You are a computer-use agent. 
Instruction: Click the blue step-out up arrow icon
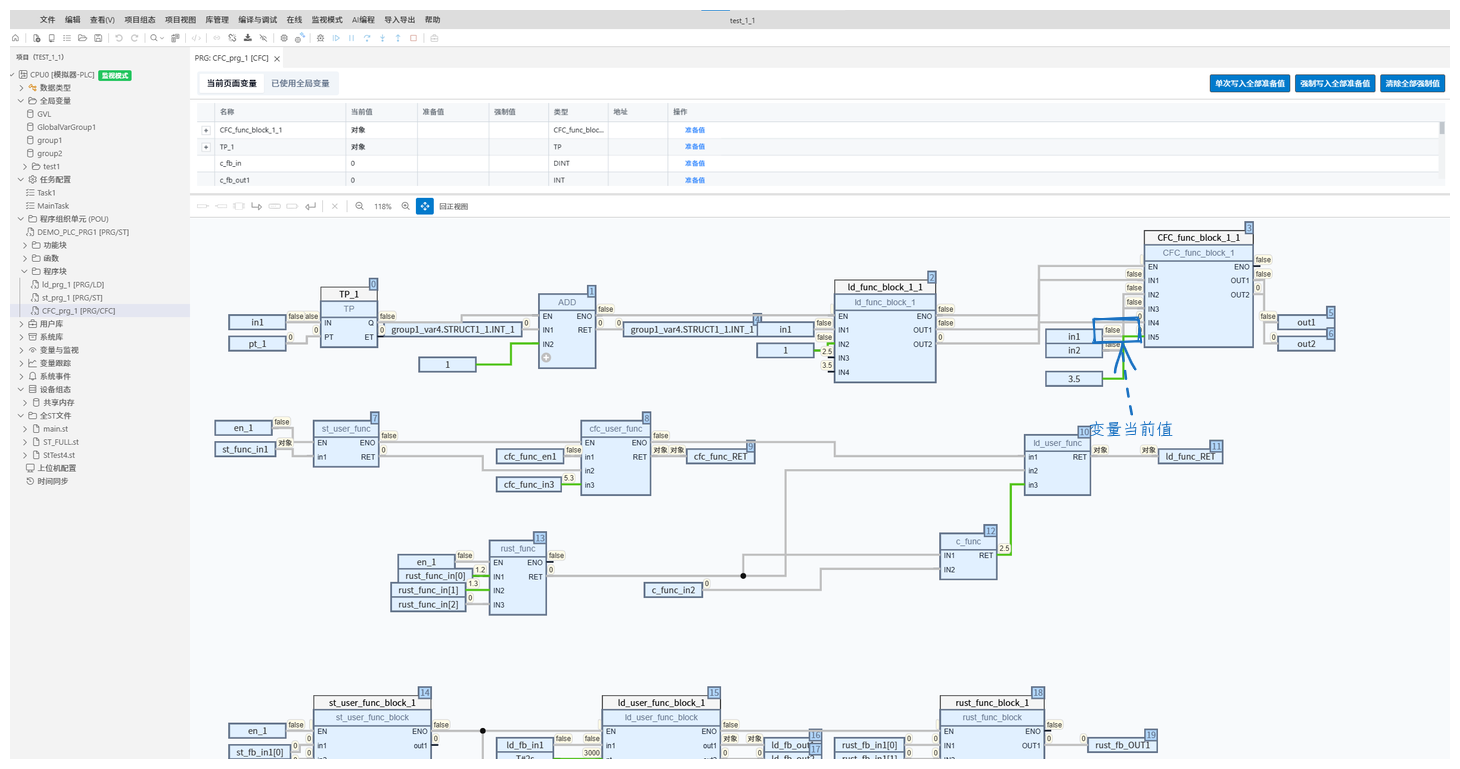pyautogui.click(x=398, y=38)
